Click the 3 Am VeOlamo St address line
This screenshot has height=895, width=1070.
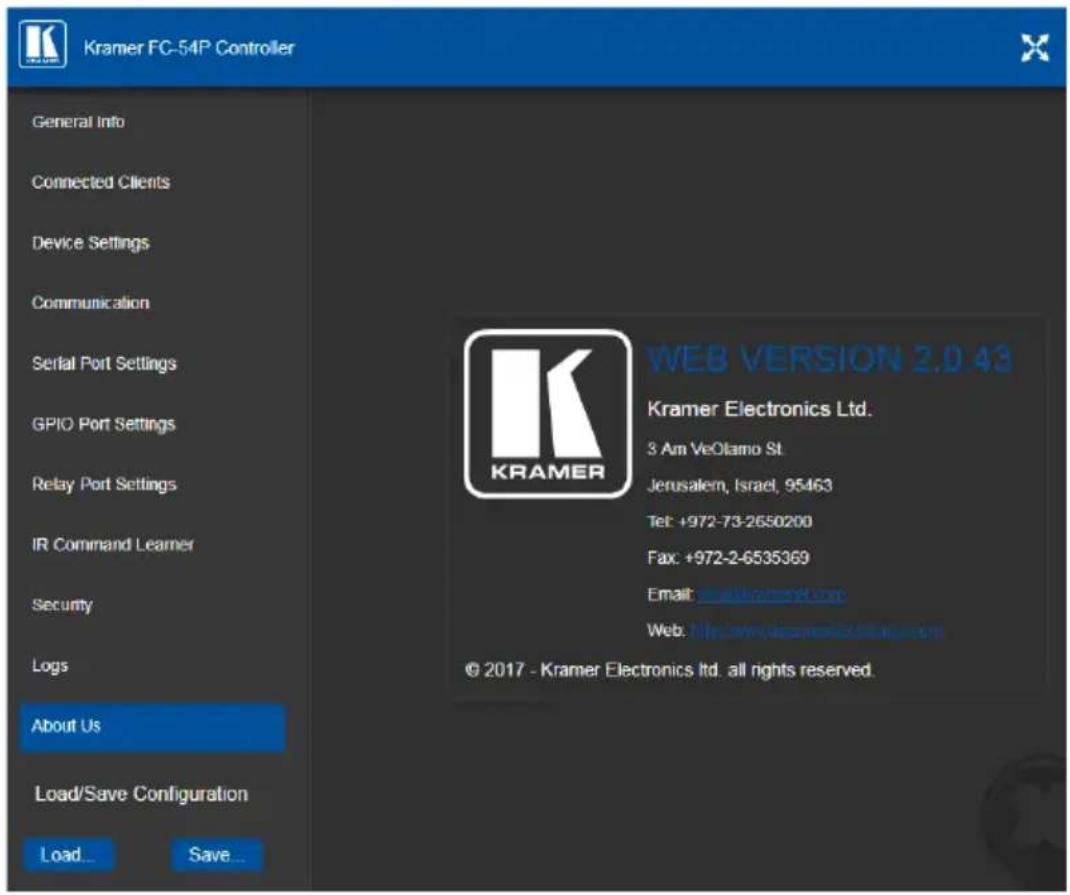click(716, 450)
